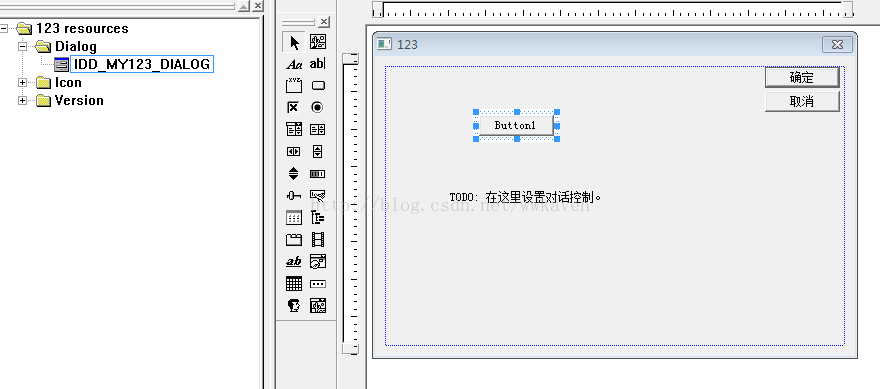Click the horizontal ruler's right end marker
Screen dimensions: 880x389
[847, 9]
